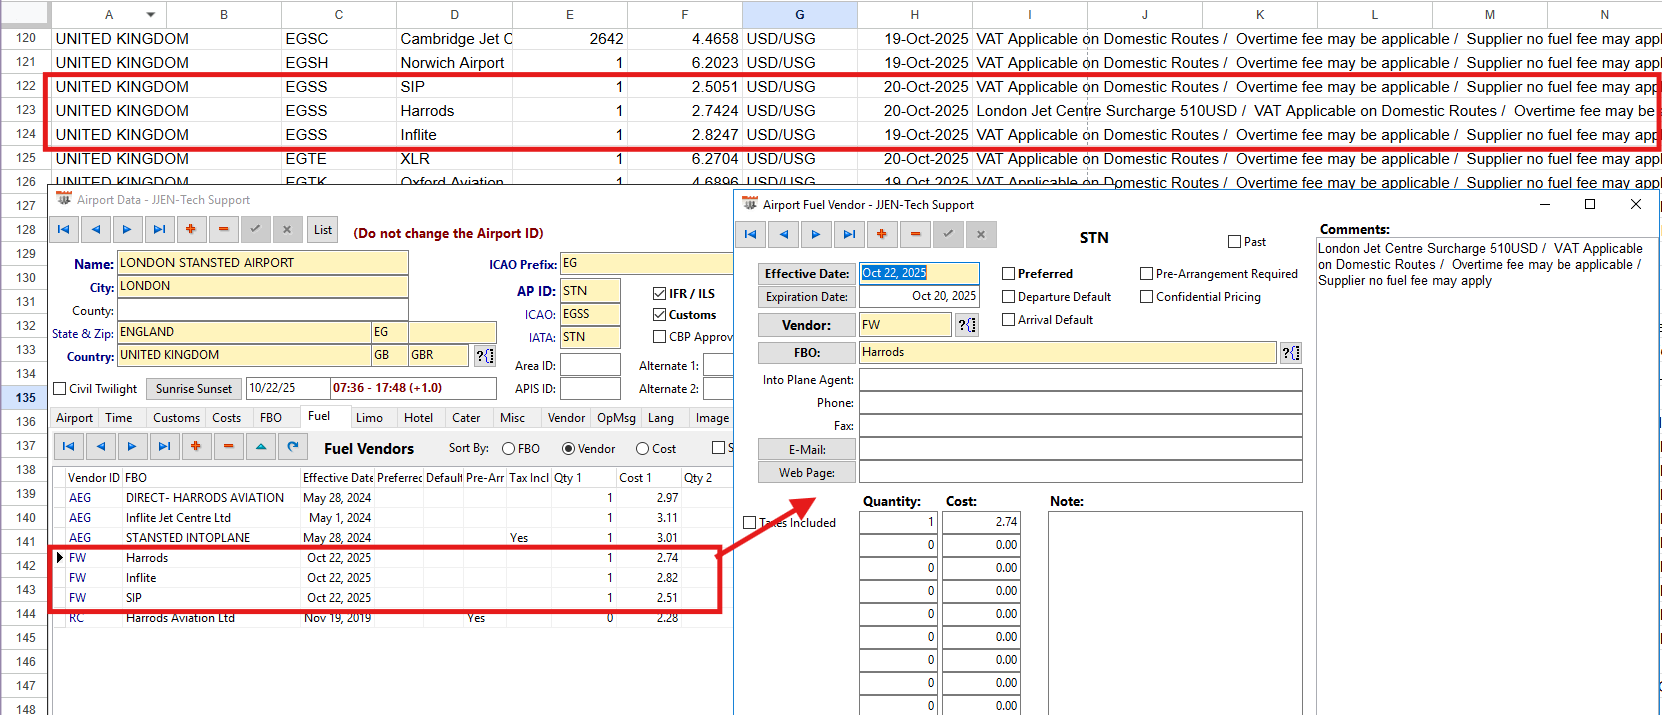Open Country lookup button next to GBR
1662x715 pixels.
(484, 356)
